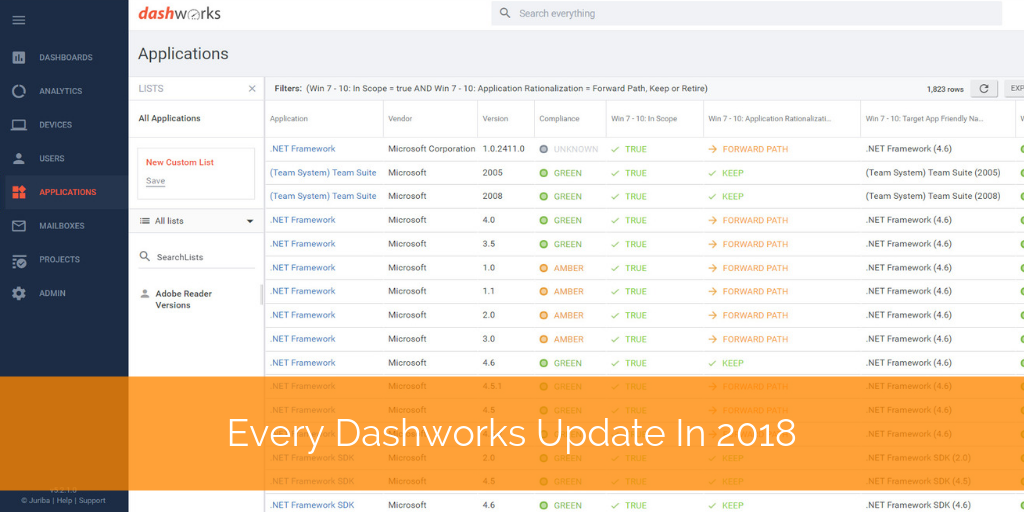Click the filter expression text
Image resolution: width=1024 pixels, height=512 pixels.
coord(507,88)
